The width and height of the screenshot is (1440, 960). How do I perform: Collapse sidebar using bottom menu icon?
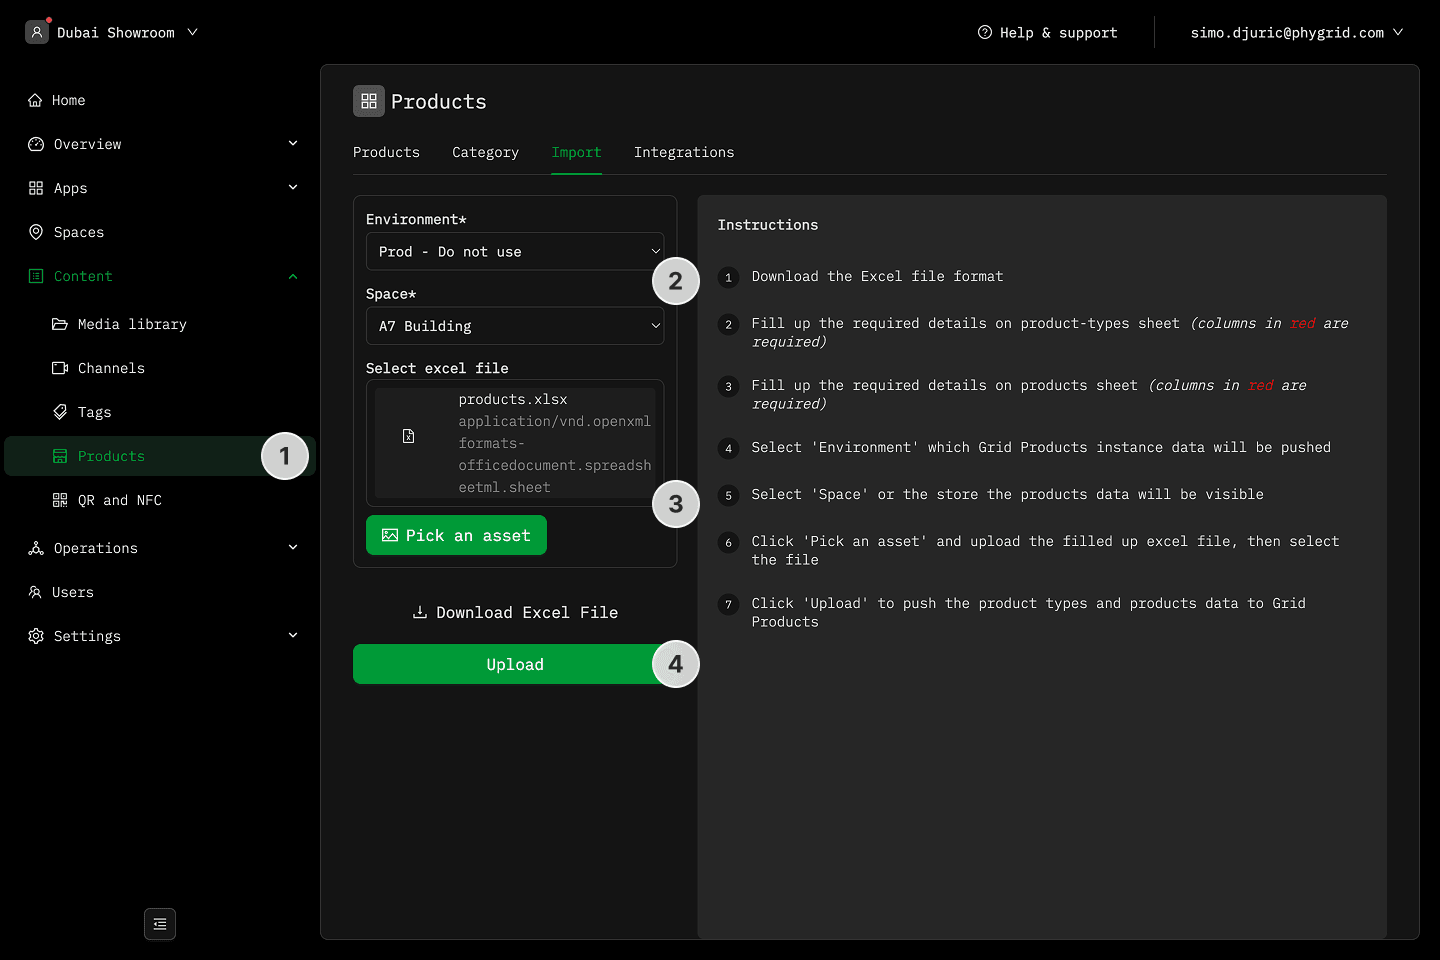coord(160,924)
